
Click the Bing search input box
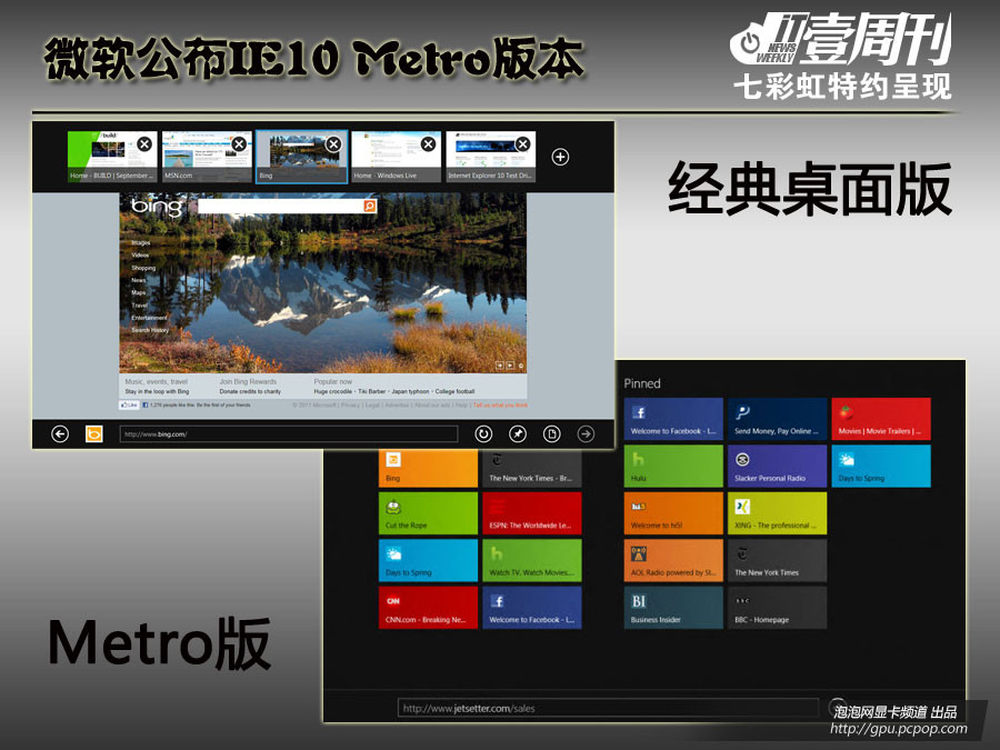tap(281, 205)
